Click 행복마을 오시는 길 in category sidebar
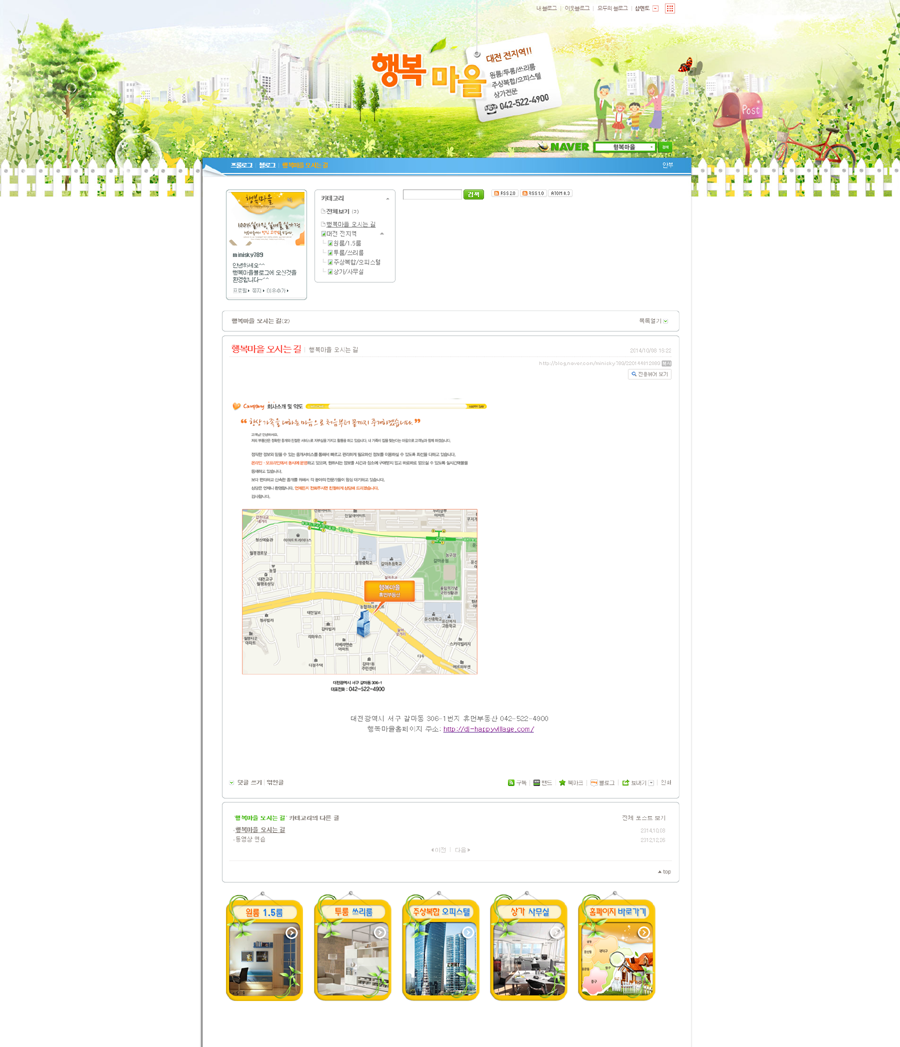Image resolution: width=900 pixels, height=1047 pixels. [351, 224]
